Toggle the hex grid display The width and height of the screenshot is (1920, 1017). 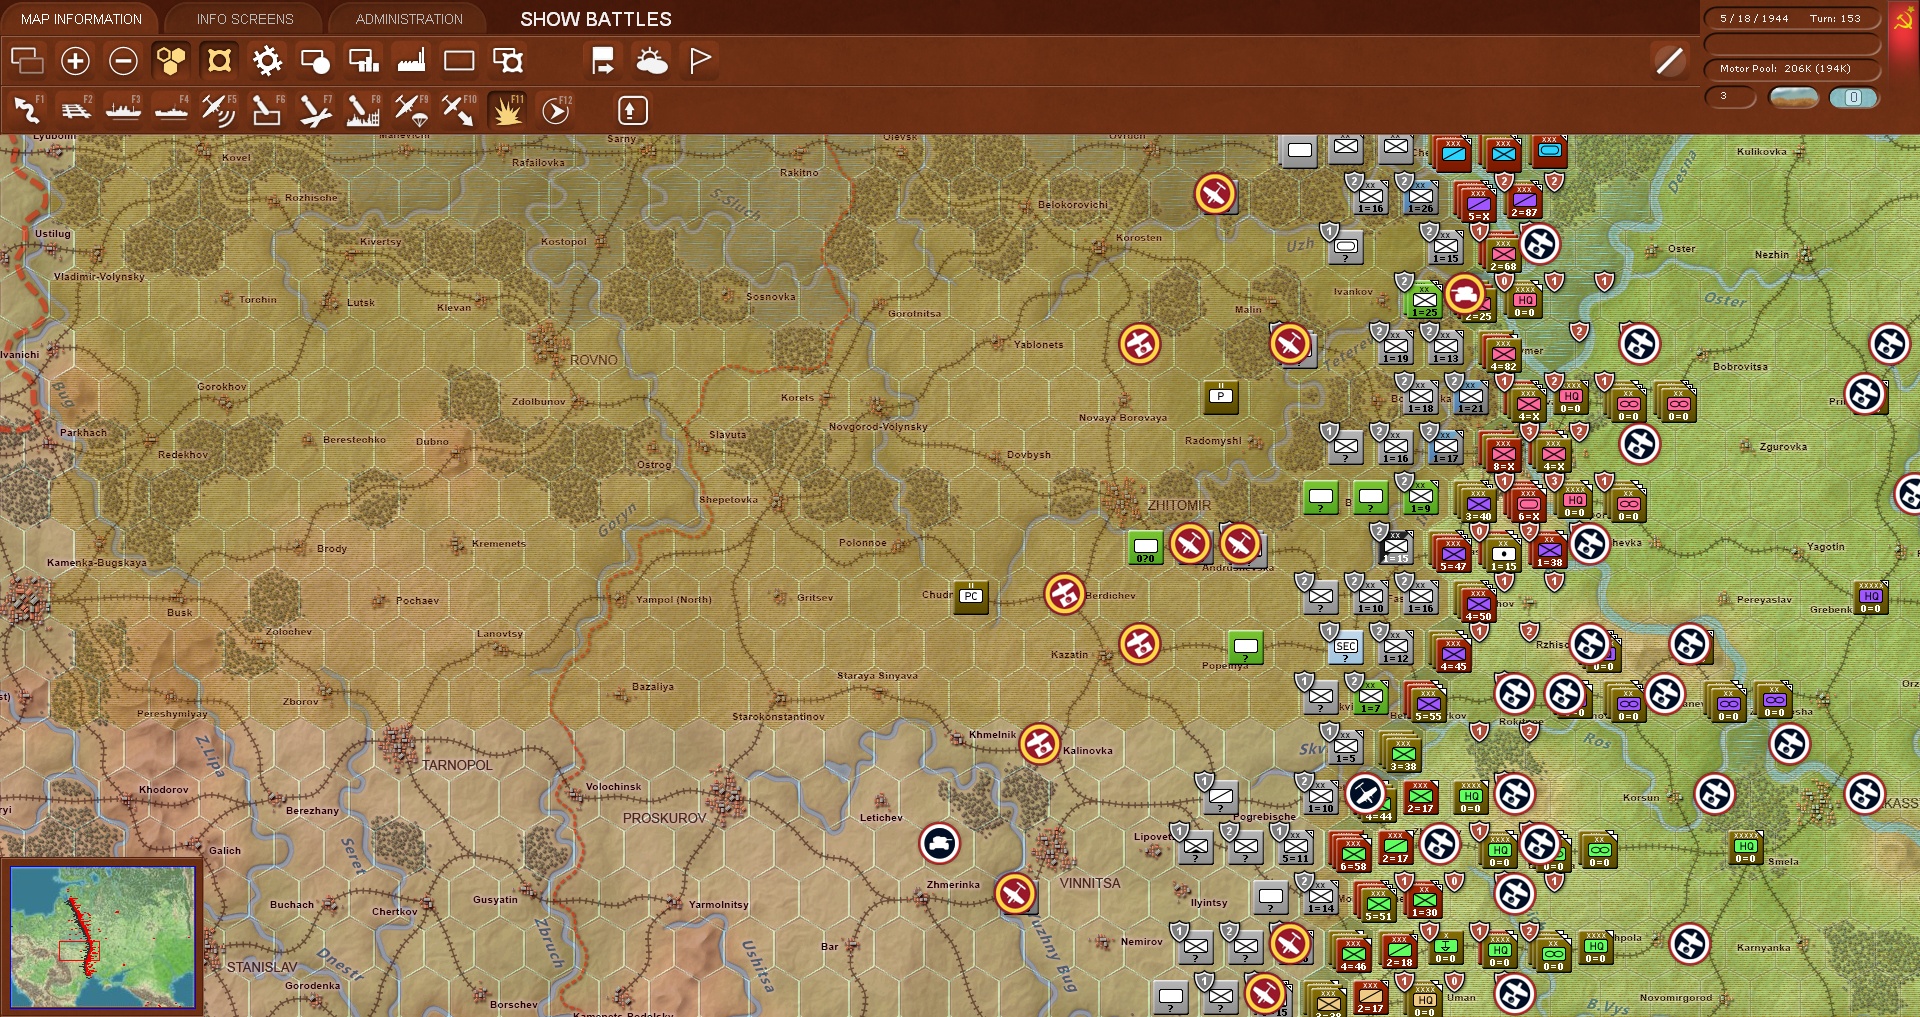click(x=171, y=61)
